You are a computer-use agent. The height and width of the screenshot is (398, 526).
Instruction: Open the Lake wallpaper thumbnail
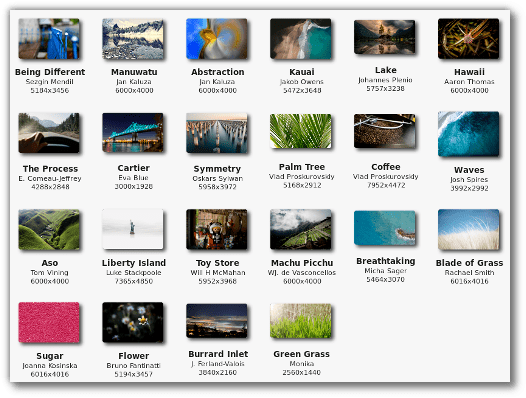(384, 37)
